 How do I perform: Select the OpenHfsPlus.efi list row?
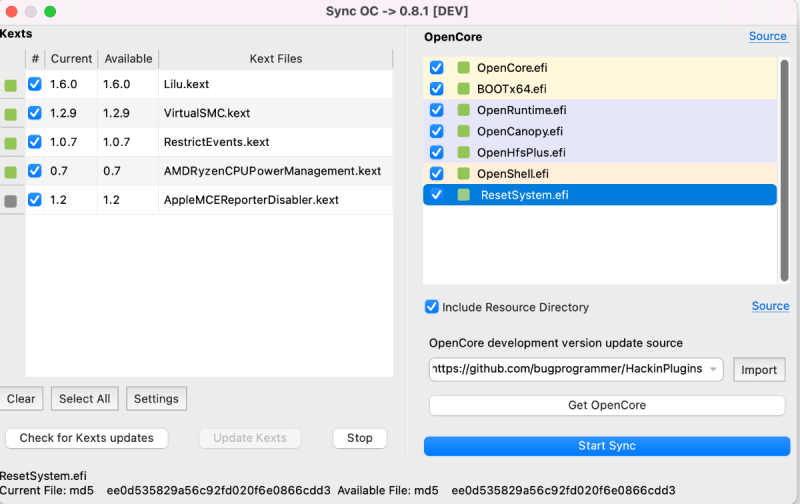click(x=600, y=153)
